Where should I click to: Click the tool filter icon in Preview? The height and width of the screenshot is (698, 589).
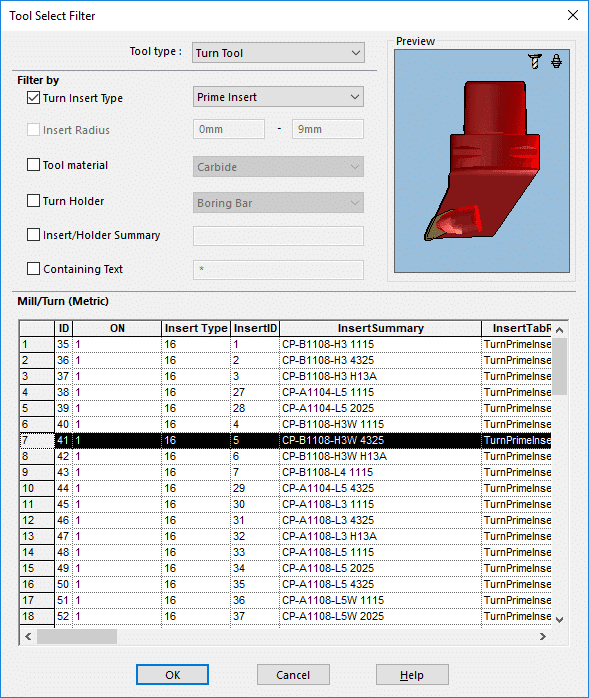535,61
